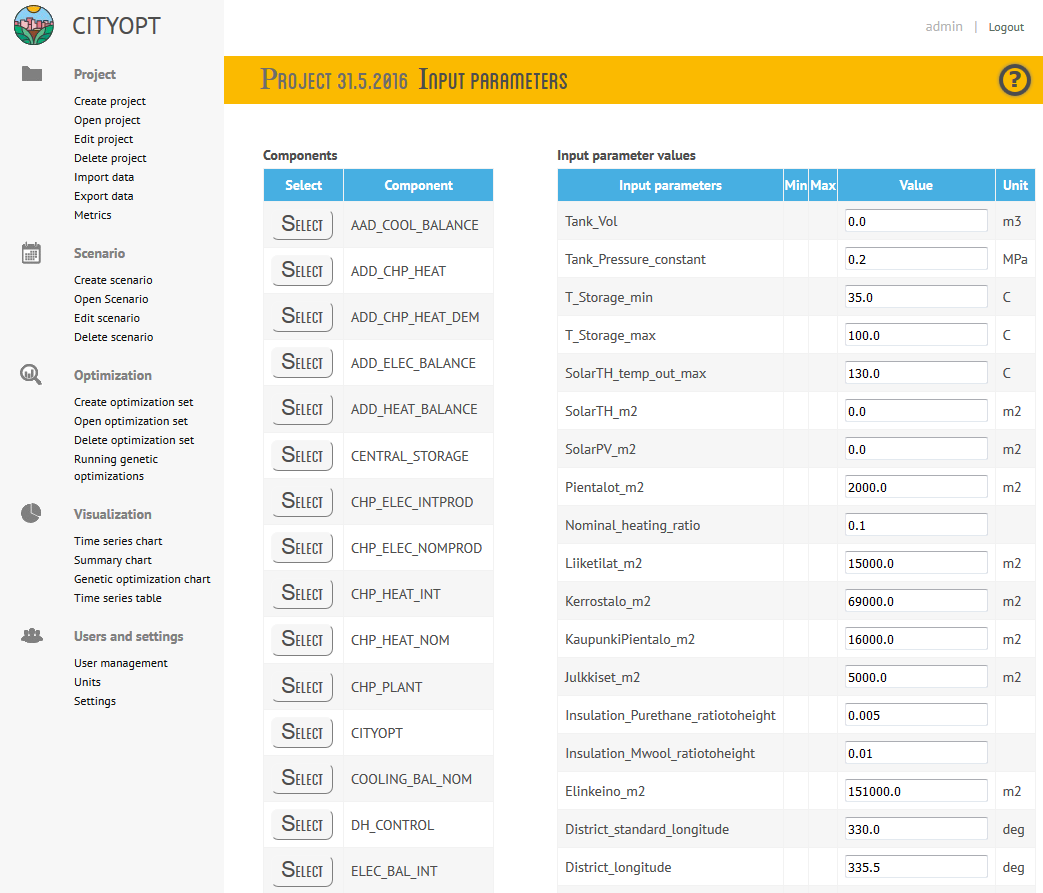
Task: Open the Import data menu item
Action: click(104, 177)
